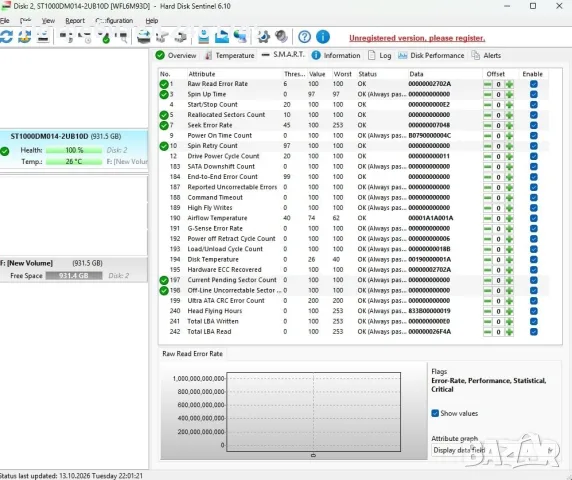This screenshot has height=480, width=572.
Task: Open the Help menu
Action: click(152, 21)
